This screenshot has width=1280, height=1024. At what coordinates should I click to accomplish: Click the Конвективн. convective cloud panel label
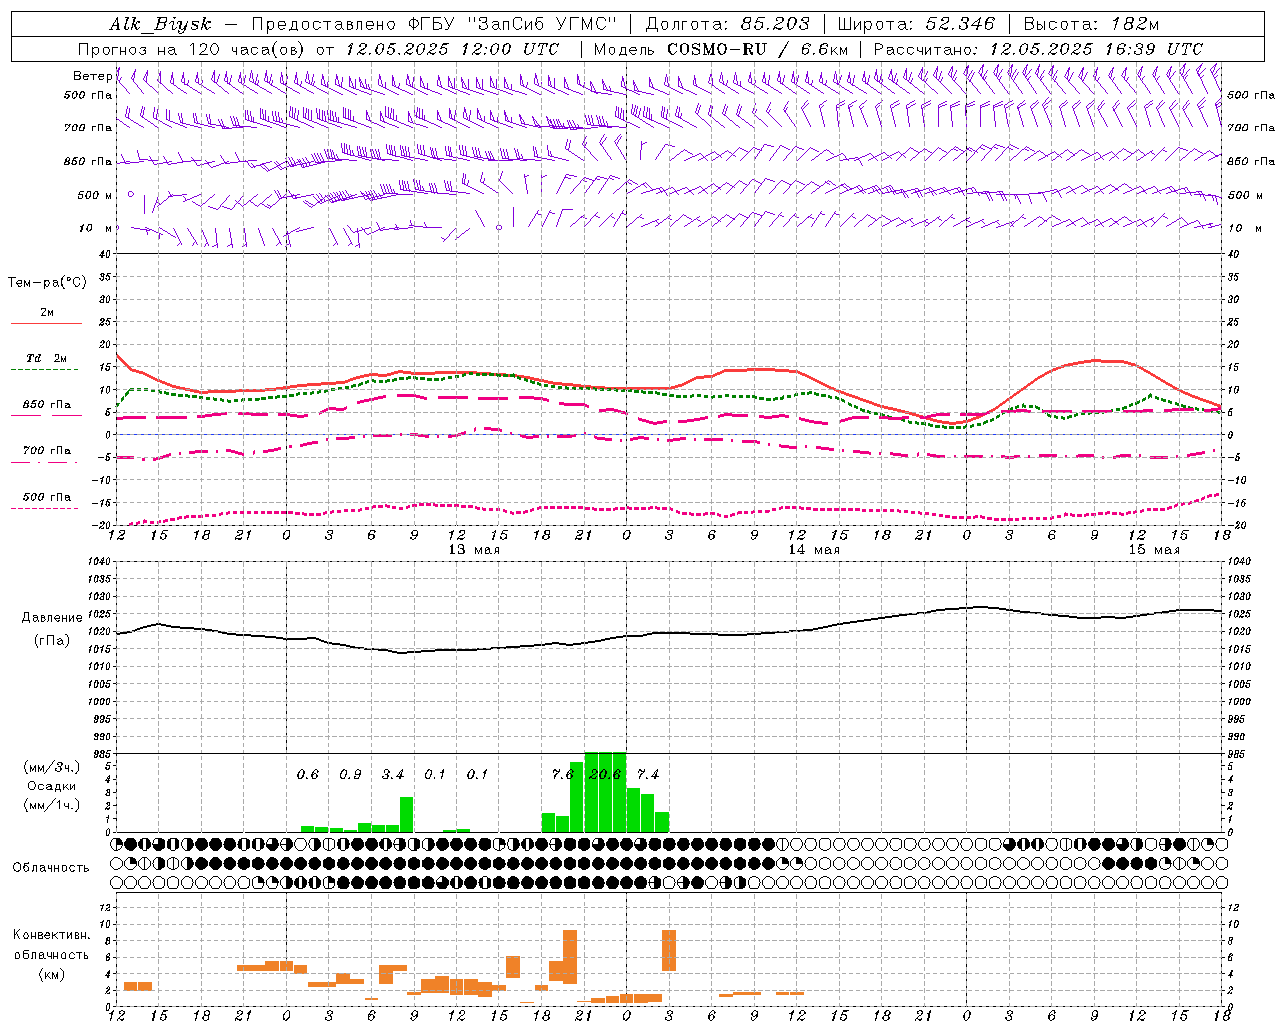[52, 935]
